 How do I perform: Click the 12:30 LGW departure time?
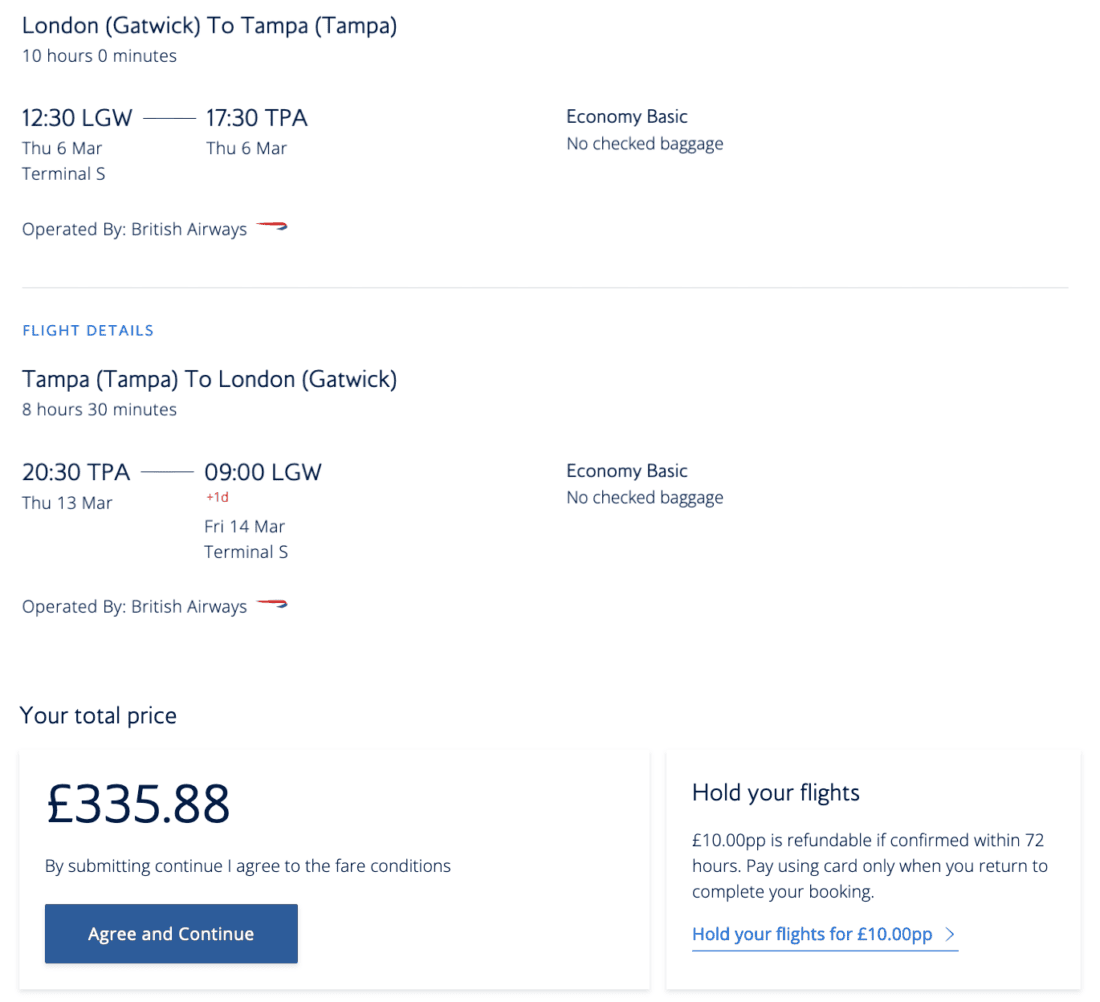(x=77, y=118)
